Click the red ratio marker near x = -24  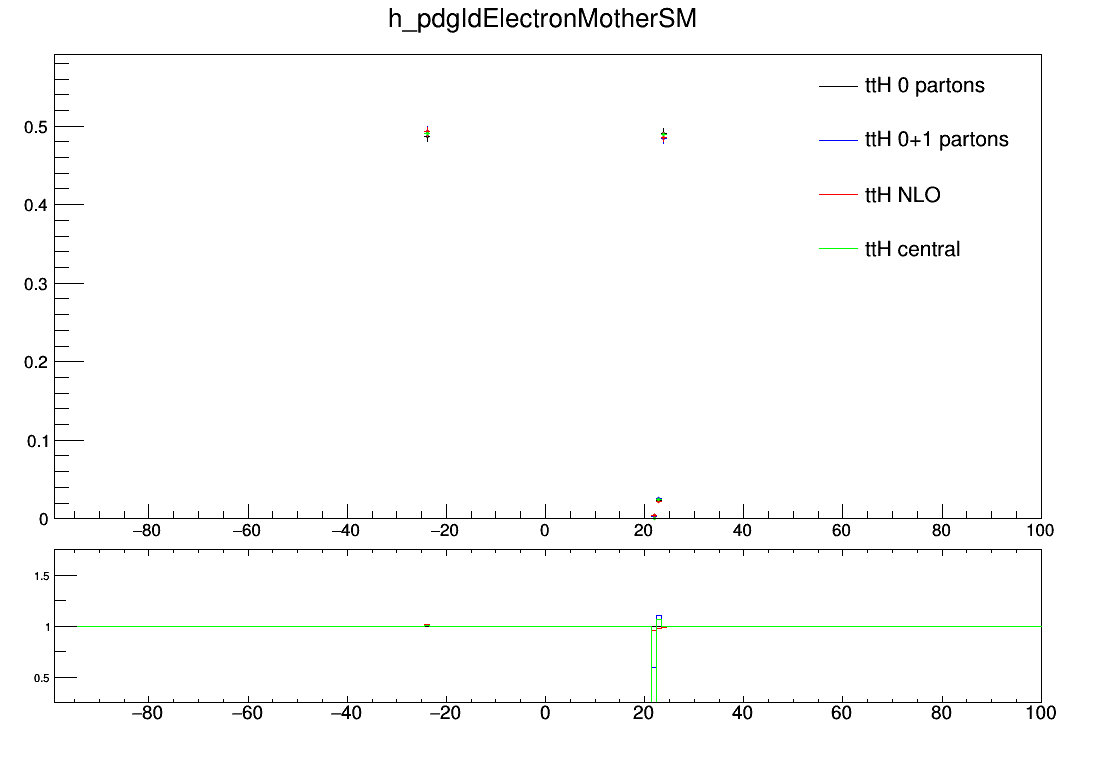pyautogui.click(x=427, y=625)
